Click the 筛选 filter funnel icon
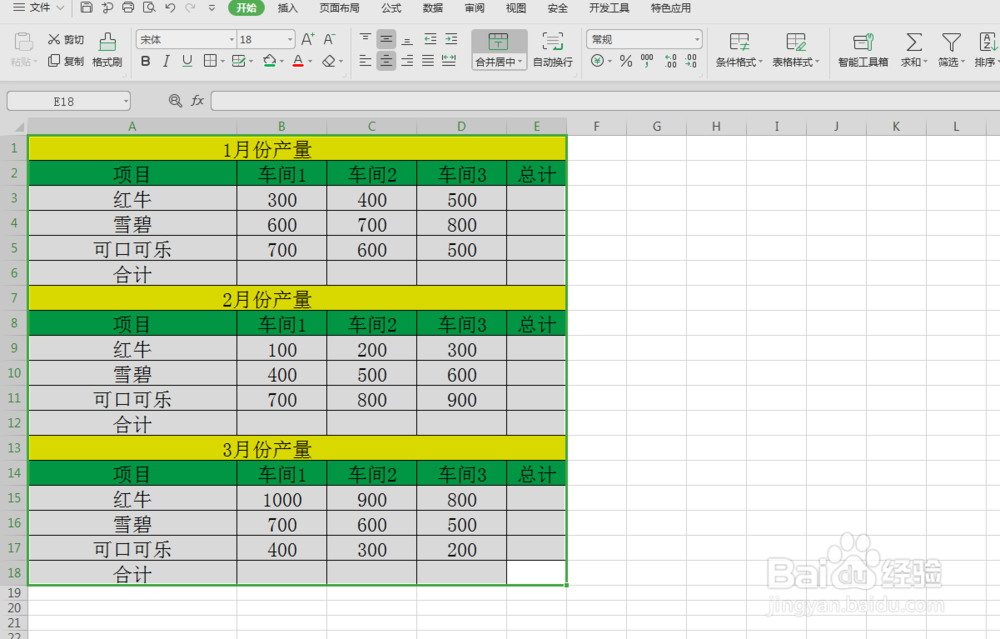 (x=951, y=42)
